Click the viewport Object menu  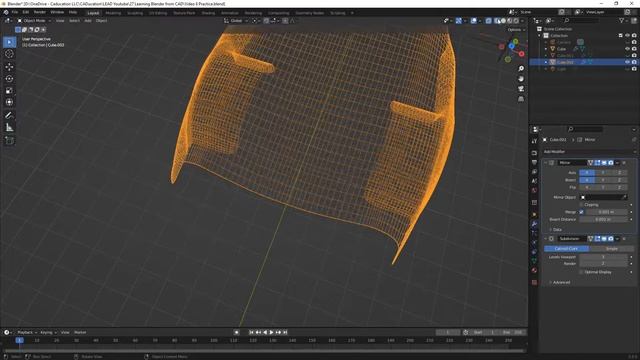click(x=101, y=20)
